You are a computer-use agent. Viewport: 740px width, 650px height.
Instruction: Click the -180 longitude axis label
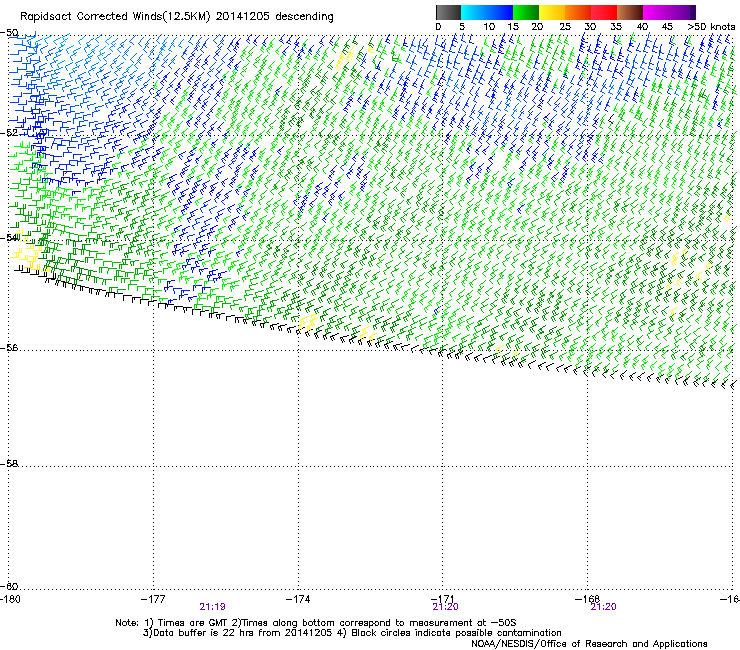(x=10, y=599)
